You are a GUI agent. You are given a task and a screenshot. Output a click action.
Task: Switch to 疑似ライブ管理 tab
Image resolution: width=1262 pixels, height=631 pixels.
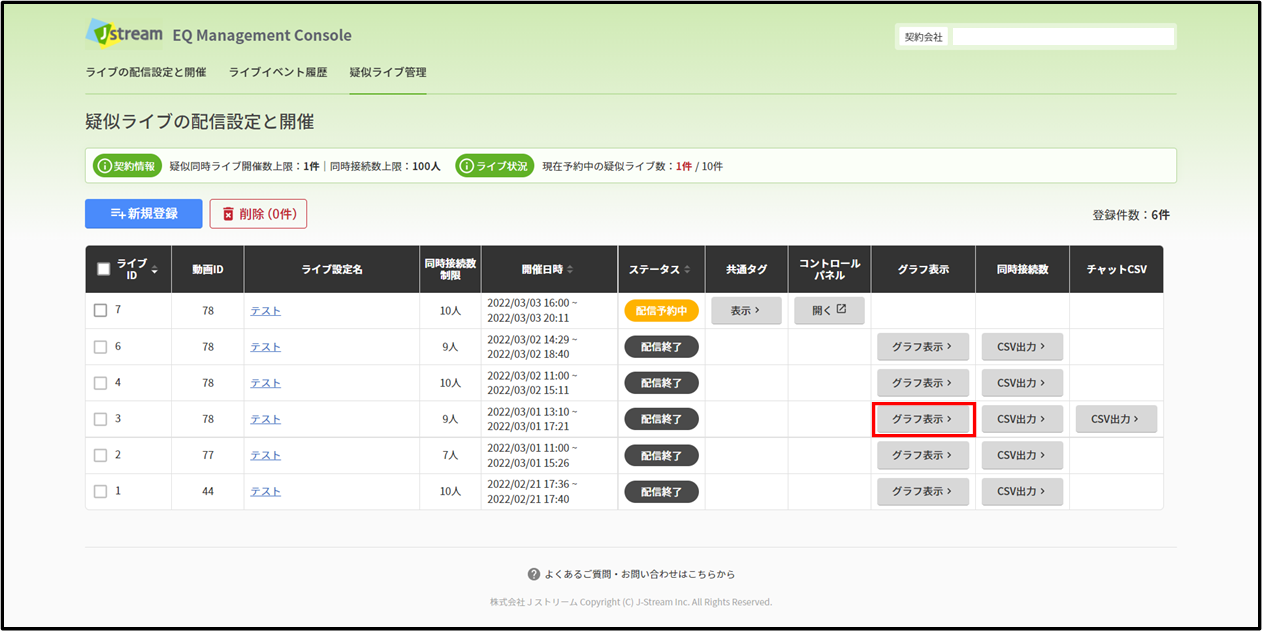[x=388, y=72]
